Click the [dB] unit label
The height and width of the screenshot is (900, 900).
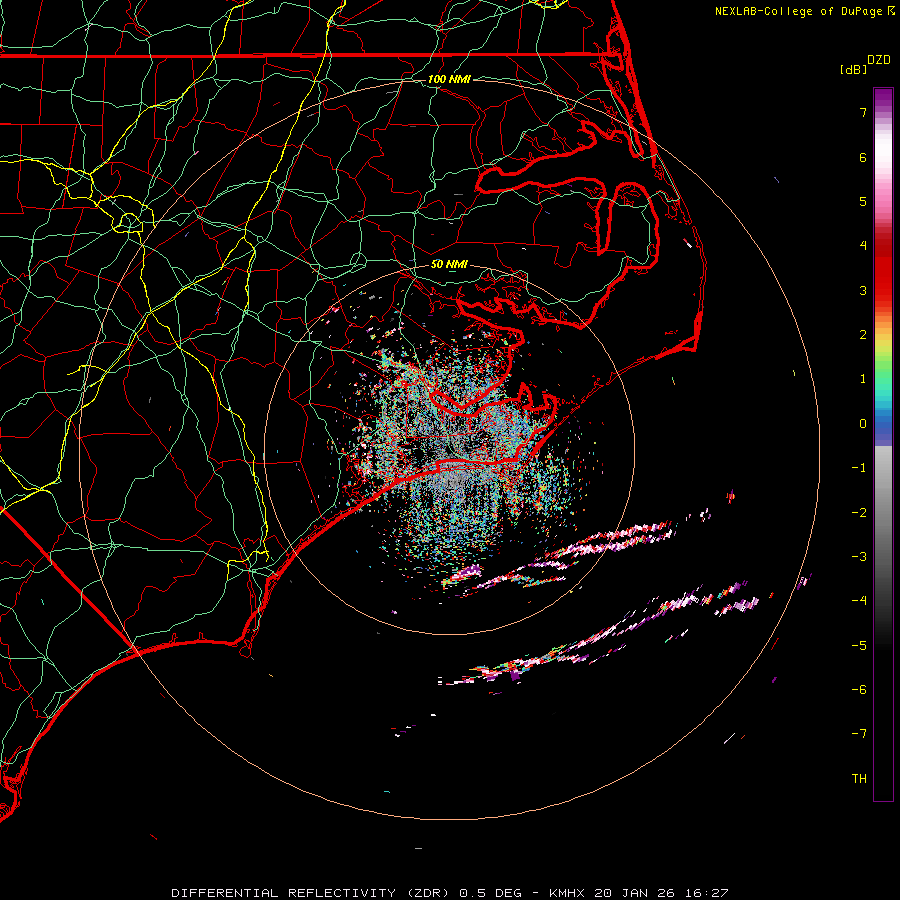coord(853,69)
